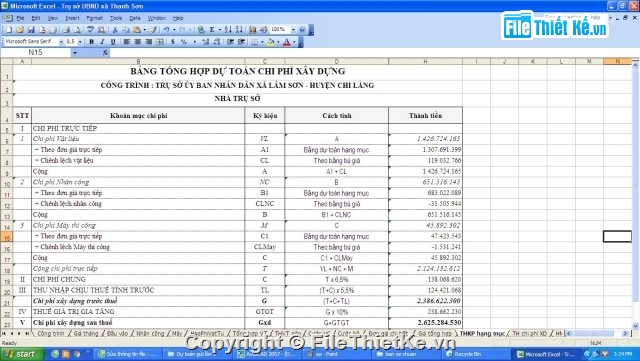Toggle Italic formatting

(x=102, y=42)
